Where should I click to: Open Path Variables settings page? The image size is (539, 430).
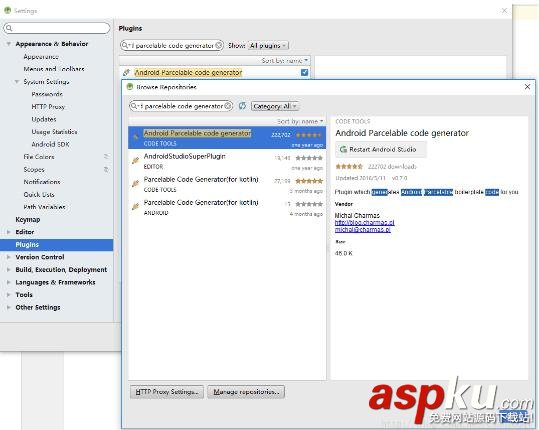tap(44, 207)
